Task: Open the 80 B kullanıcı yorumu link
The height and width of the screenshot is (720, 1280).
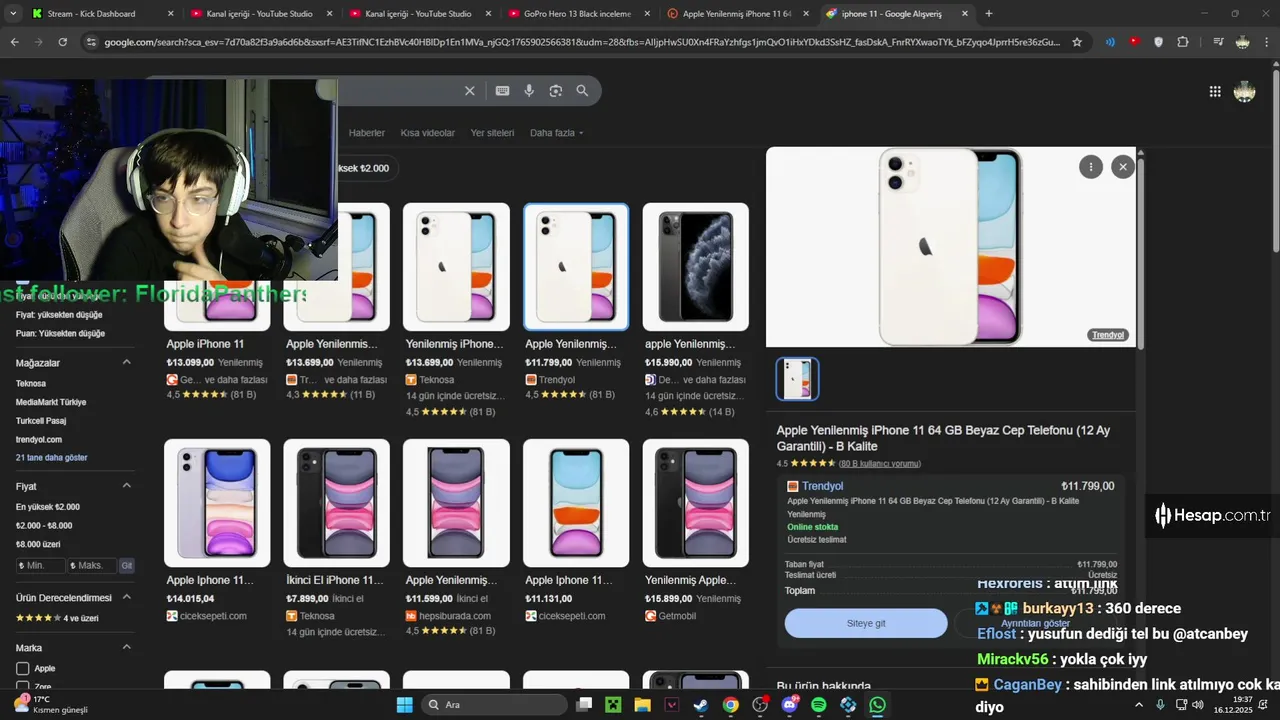Action: pos(879,464)
